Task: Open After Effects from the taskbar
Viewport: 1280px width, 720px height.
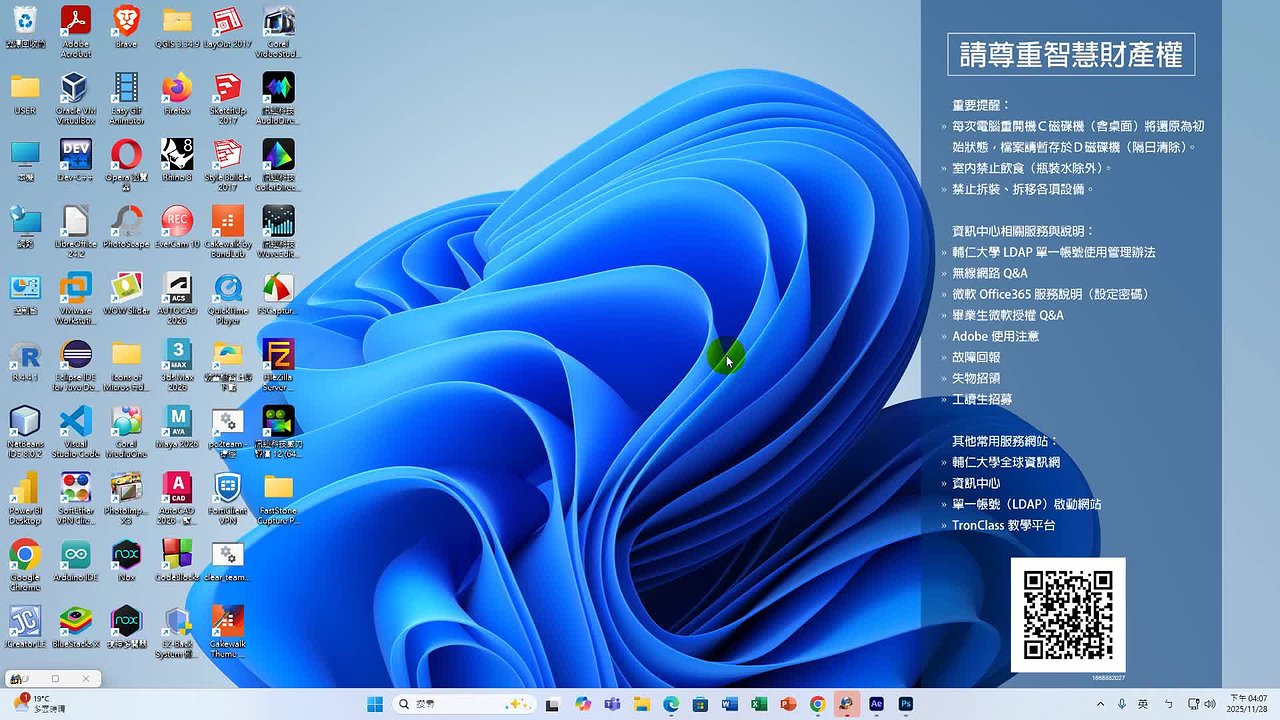Action: (x=876, y=704)
